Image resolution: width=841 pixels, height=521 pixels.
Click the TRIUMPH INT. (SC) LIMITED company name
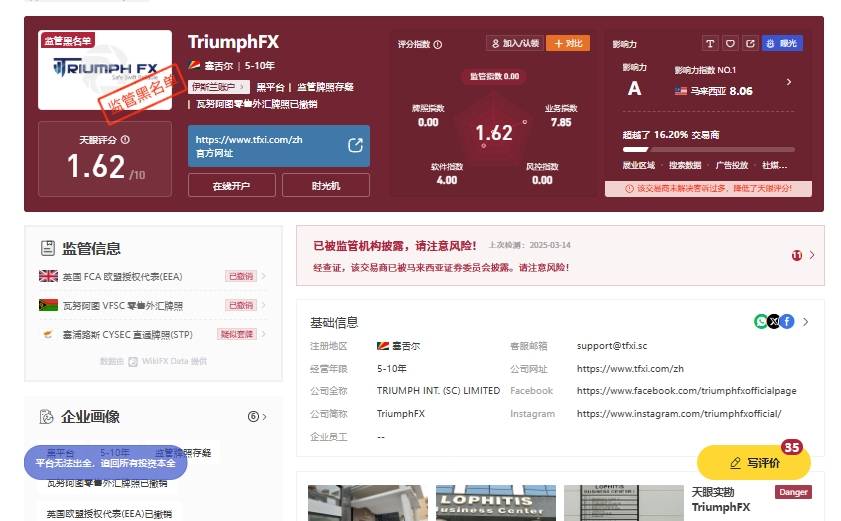[x=438, y=391]
